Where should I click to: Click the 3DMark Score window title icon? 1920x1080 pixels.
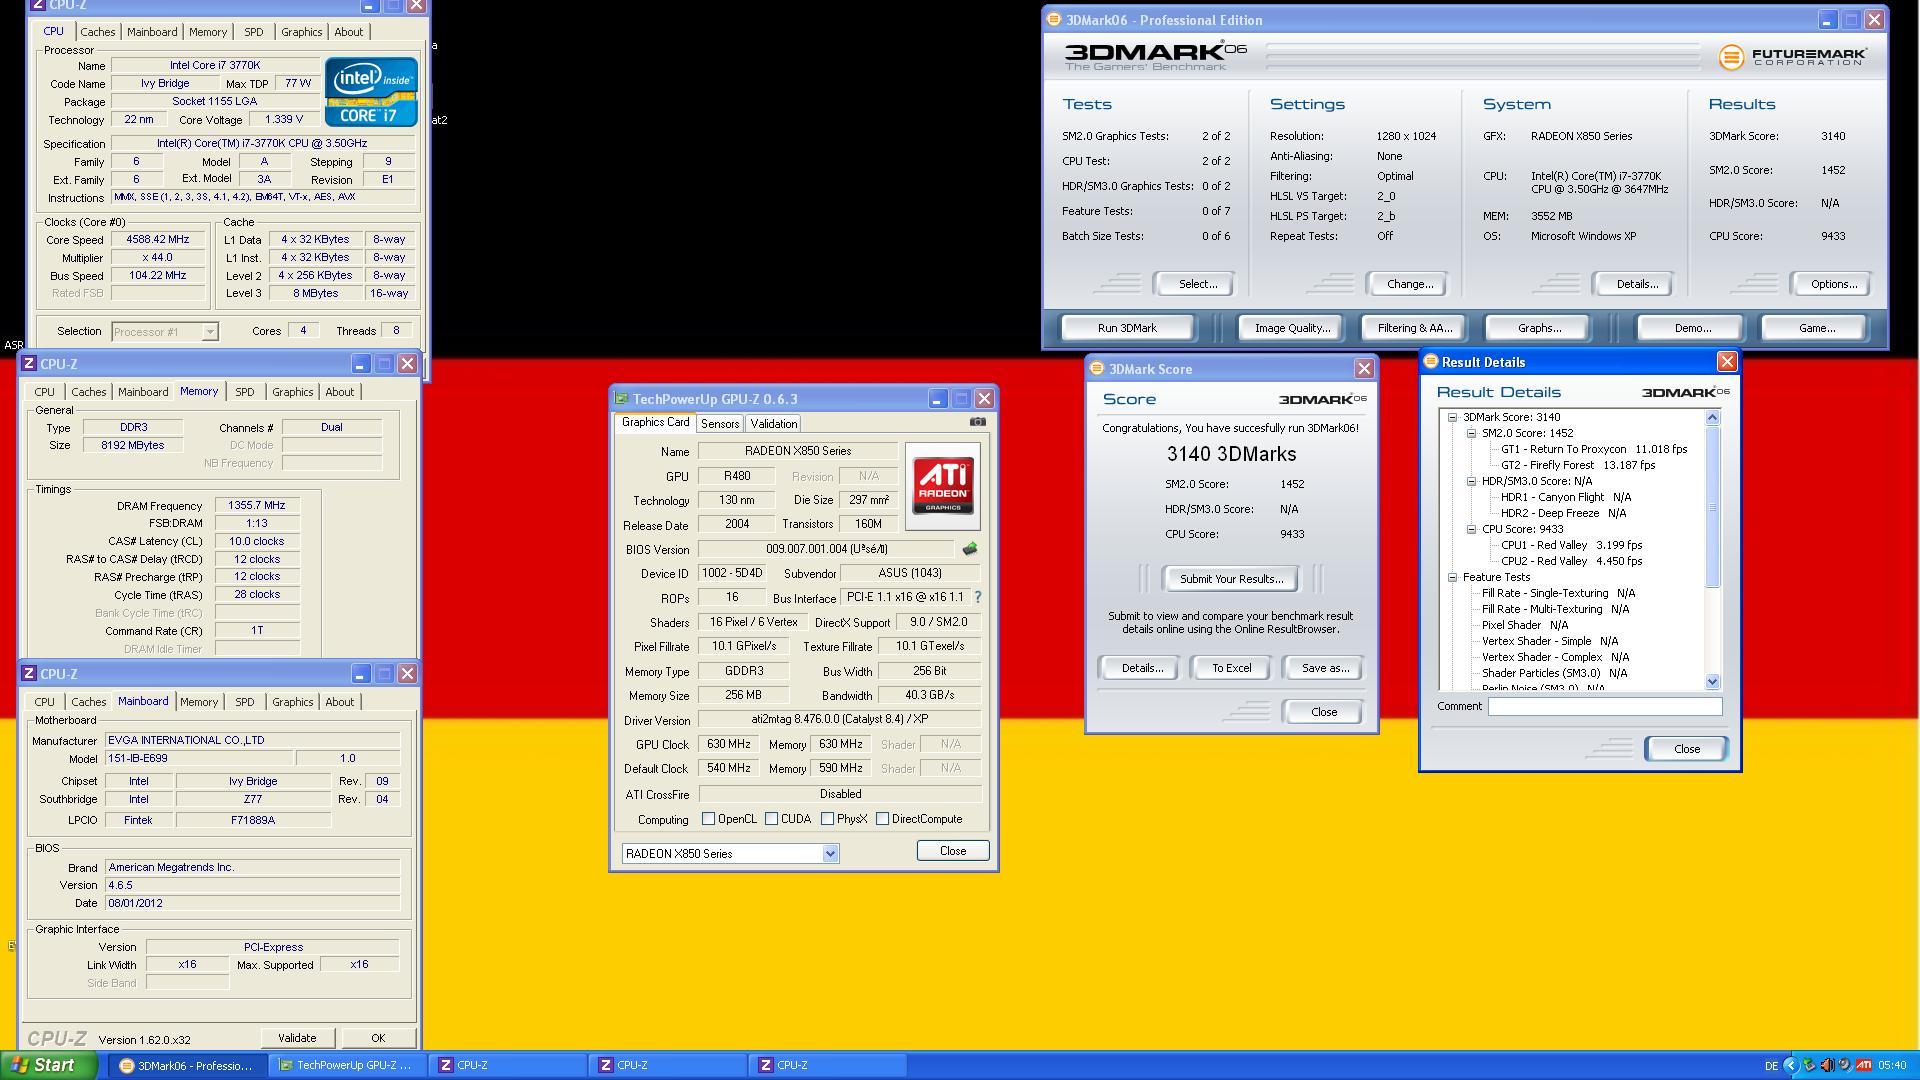coord(1096,369)
